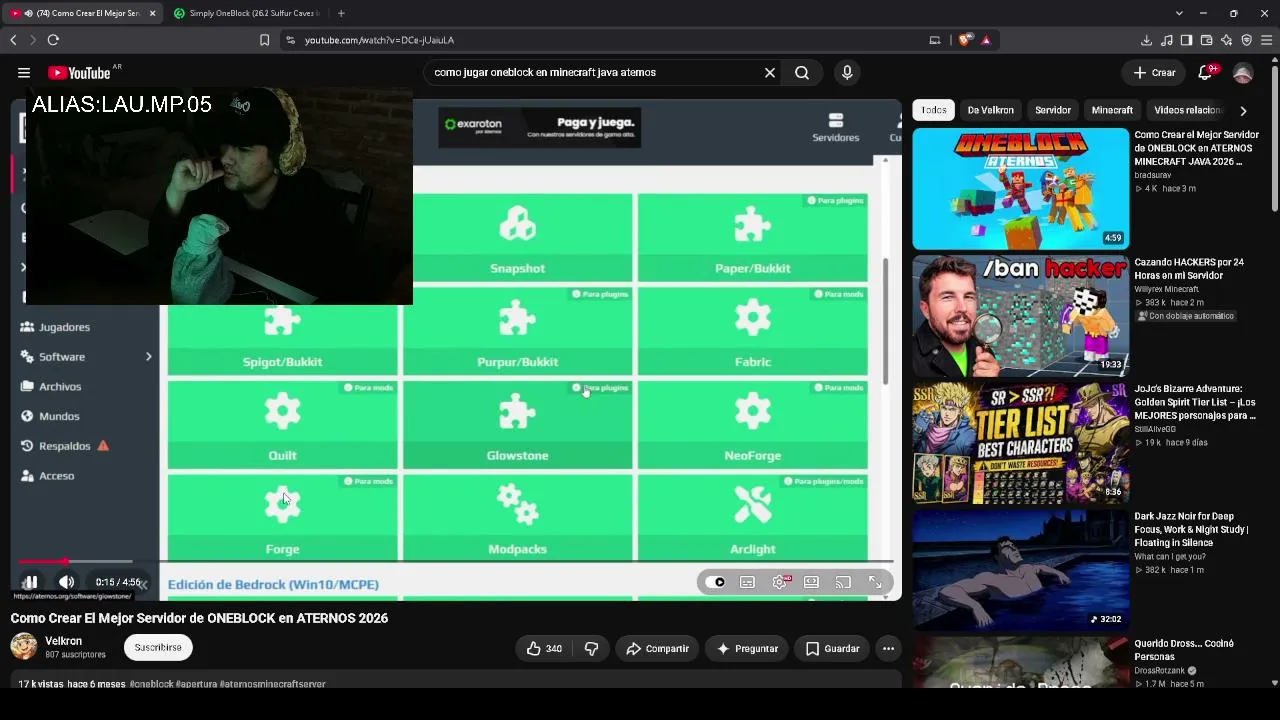Seek along the video progress bar

coord(455,561)
